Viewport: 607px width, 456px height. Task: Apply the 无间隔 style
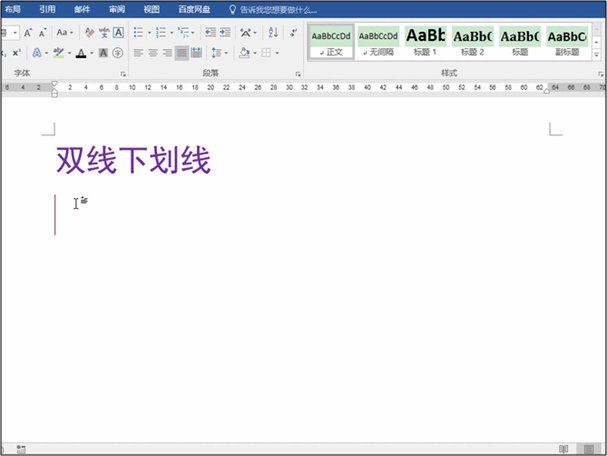(378, 42)
